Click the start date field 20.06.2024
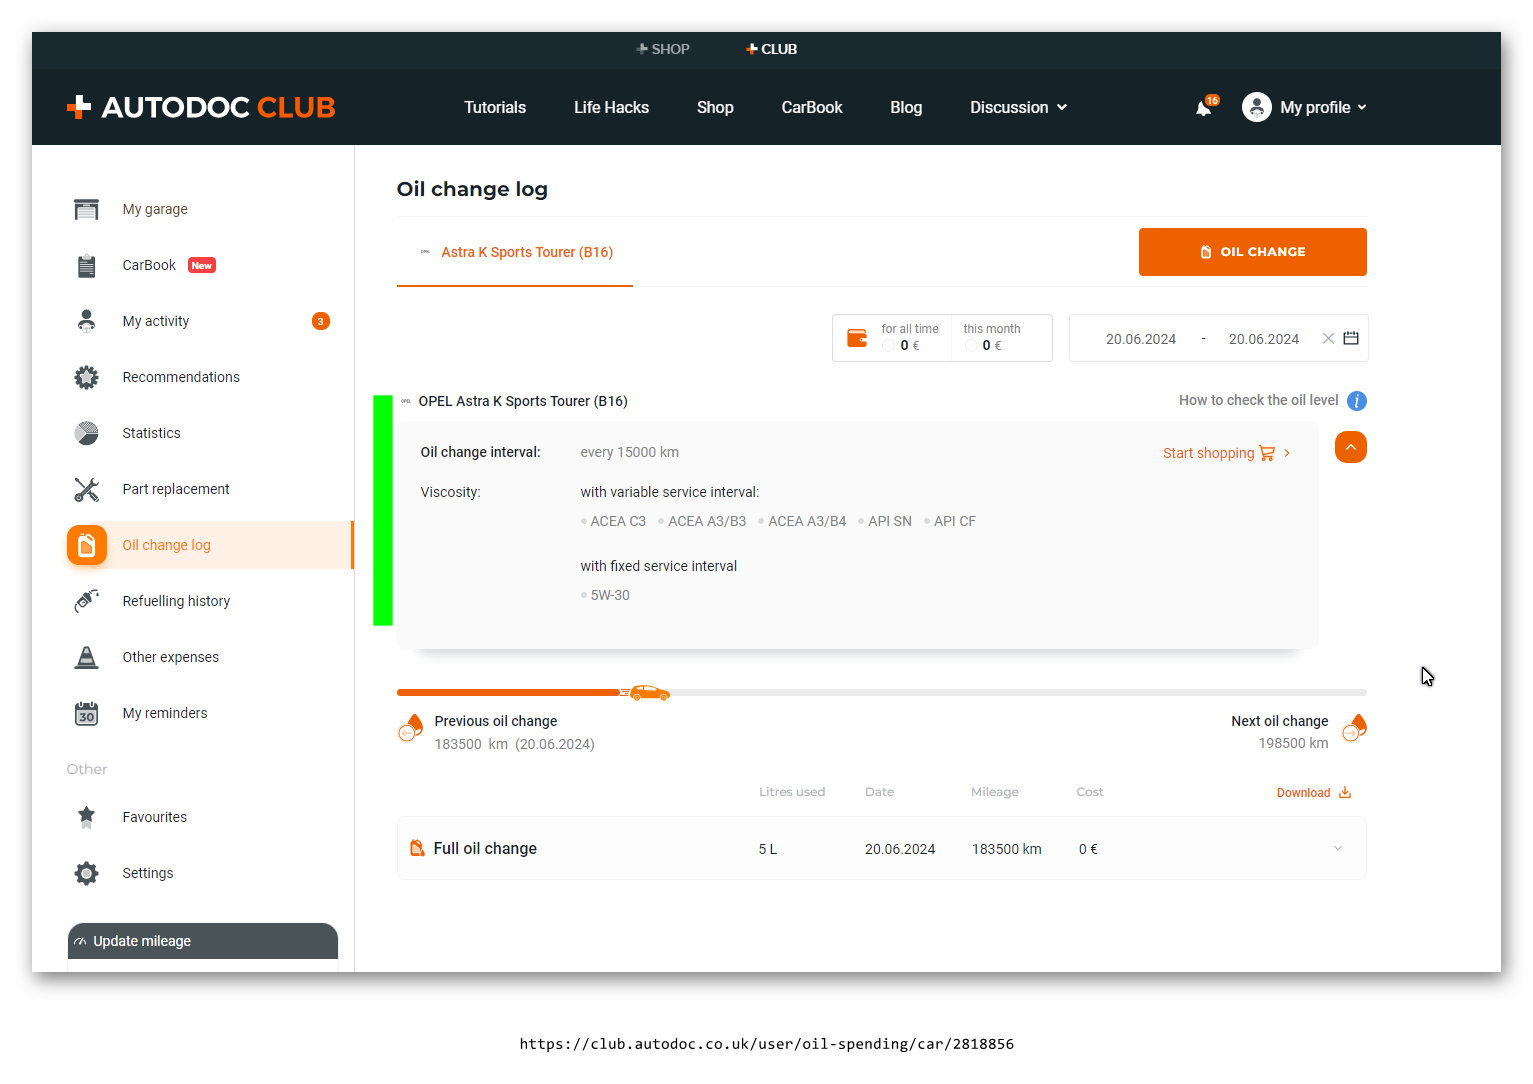Image resolution: width=1533 pixels, height=1084 pixels. [1141, 339]
